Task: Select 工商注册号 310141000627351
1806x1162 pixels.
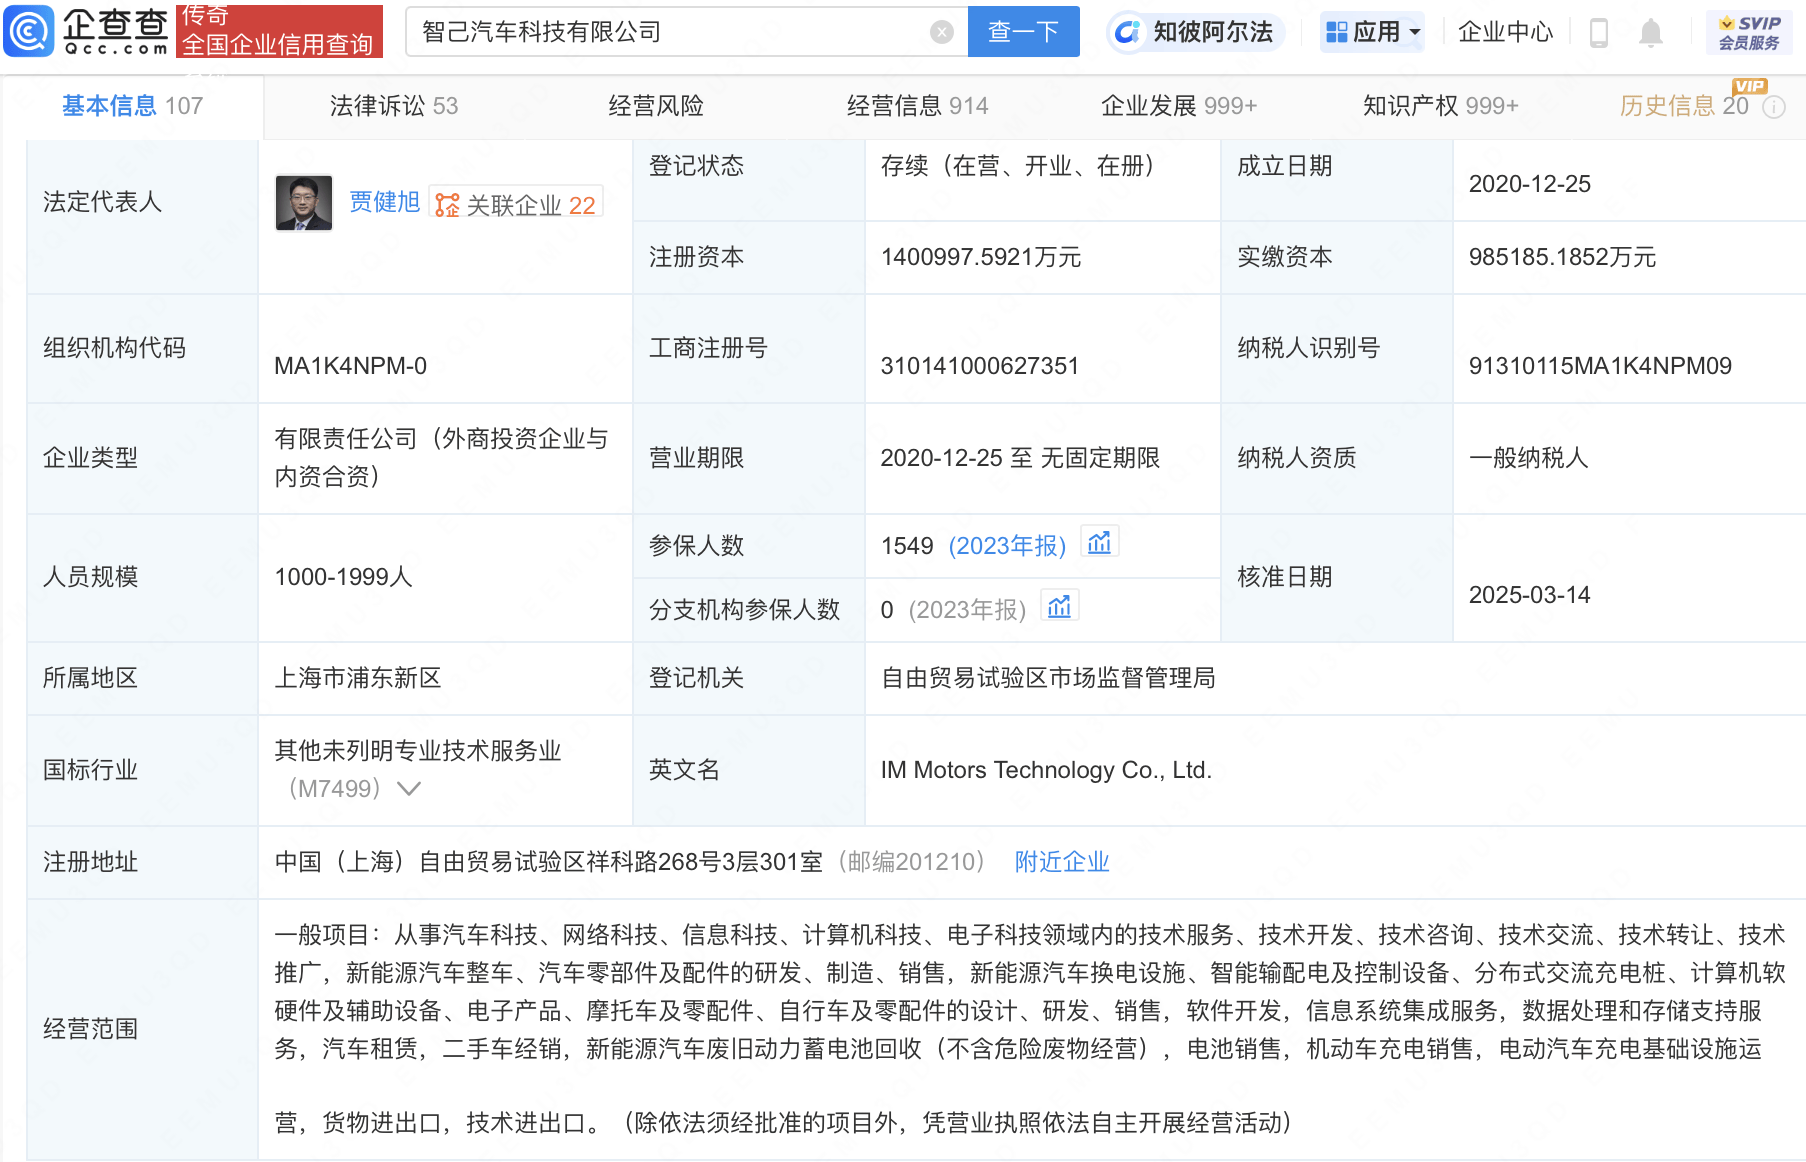Action: [979, 366]
